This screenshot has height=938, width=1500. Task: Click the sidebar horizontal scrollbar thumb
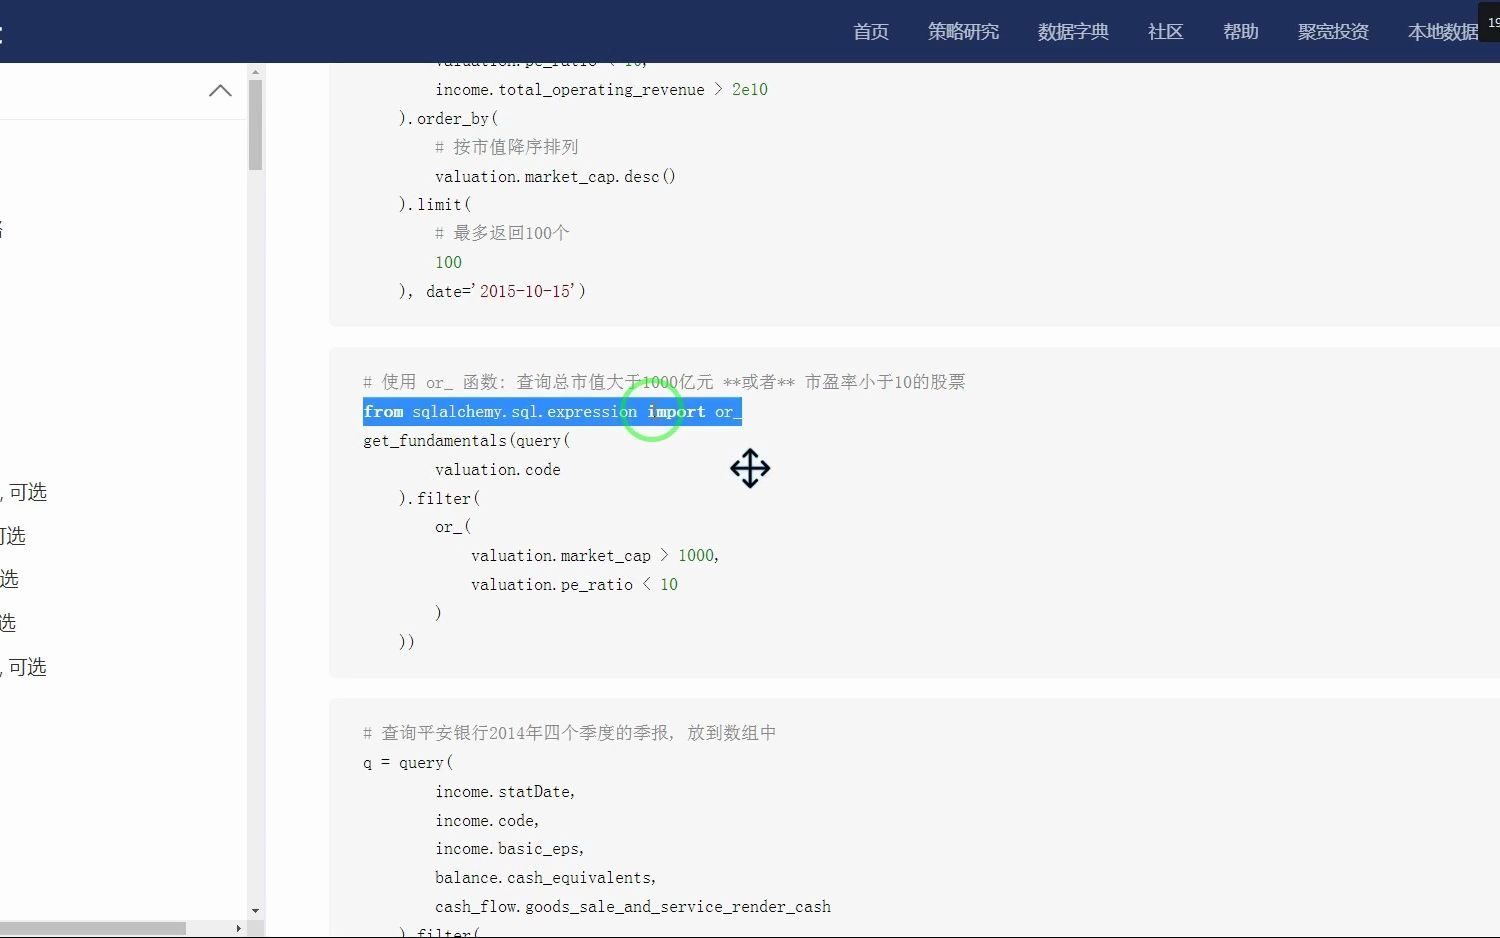93,928
